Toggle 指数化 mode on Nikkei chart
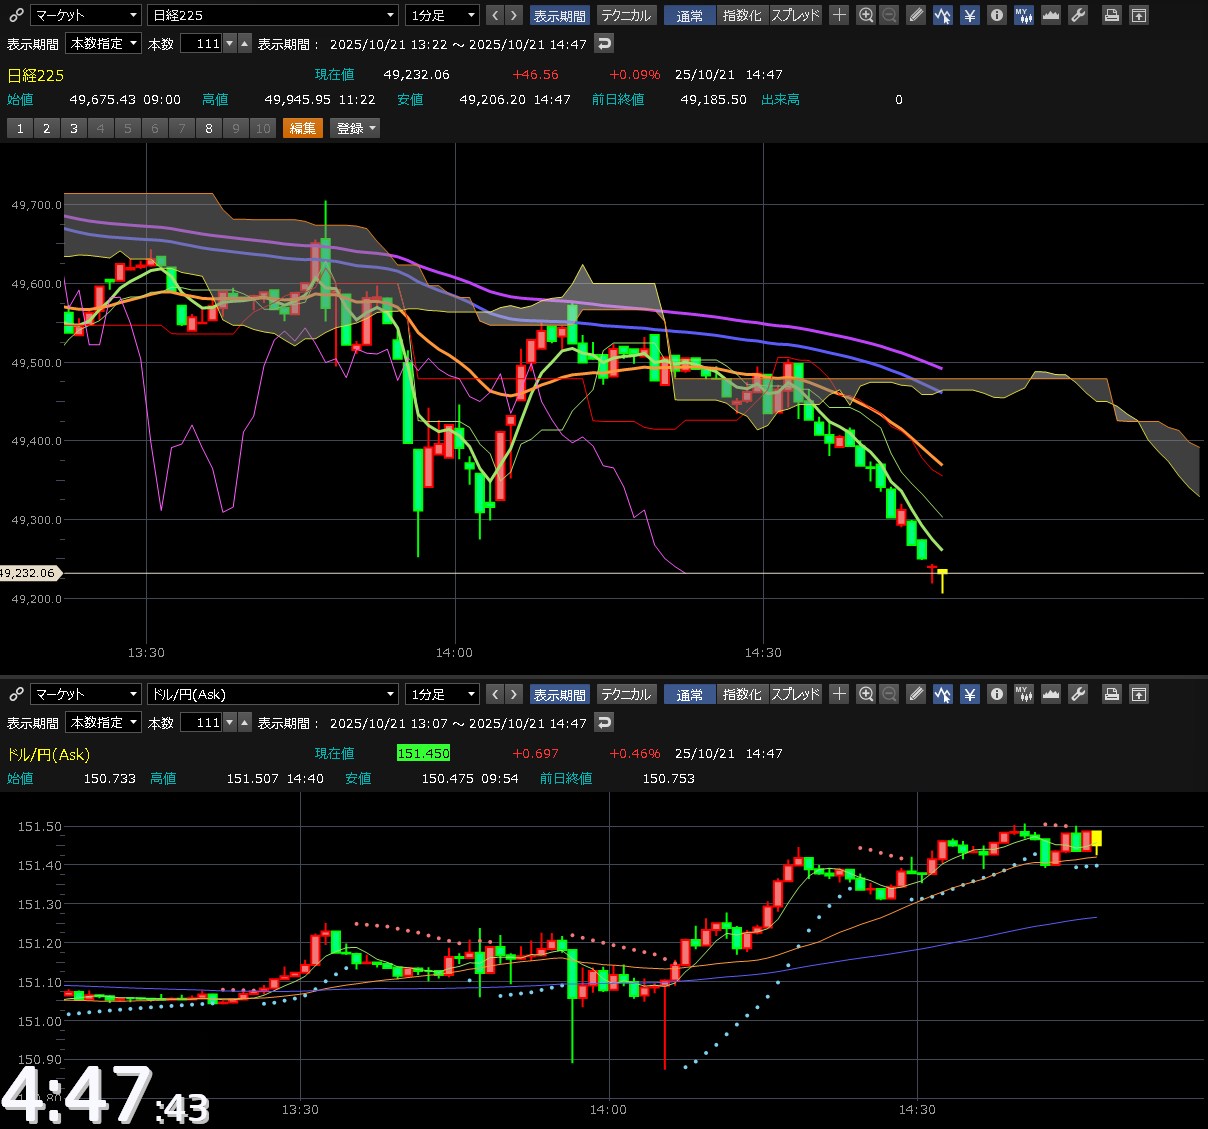Viewport: 1208px width, 1129px height. click(741, 15)
